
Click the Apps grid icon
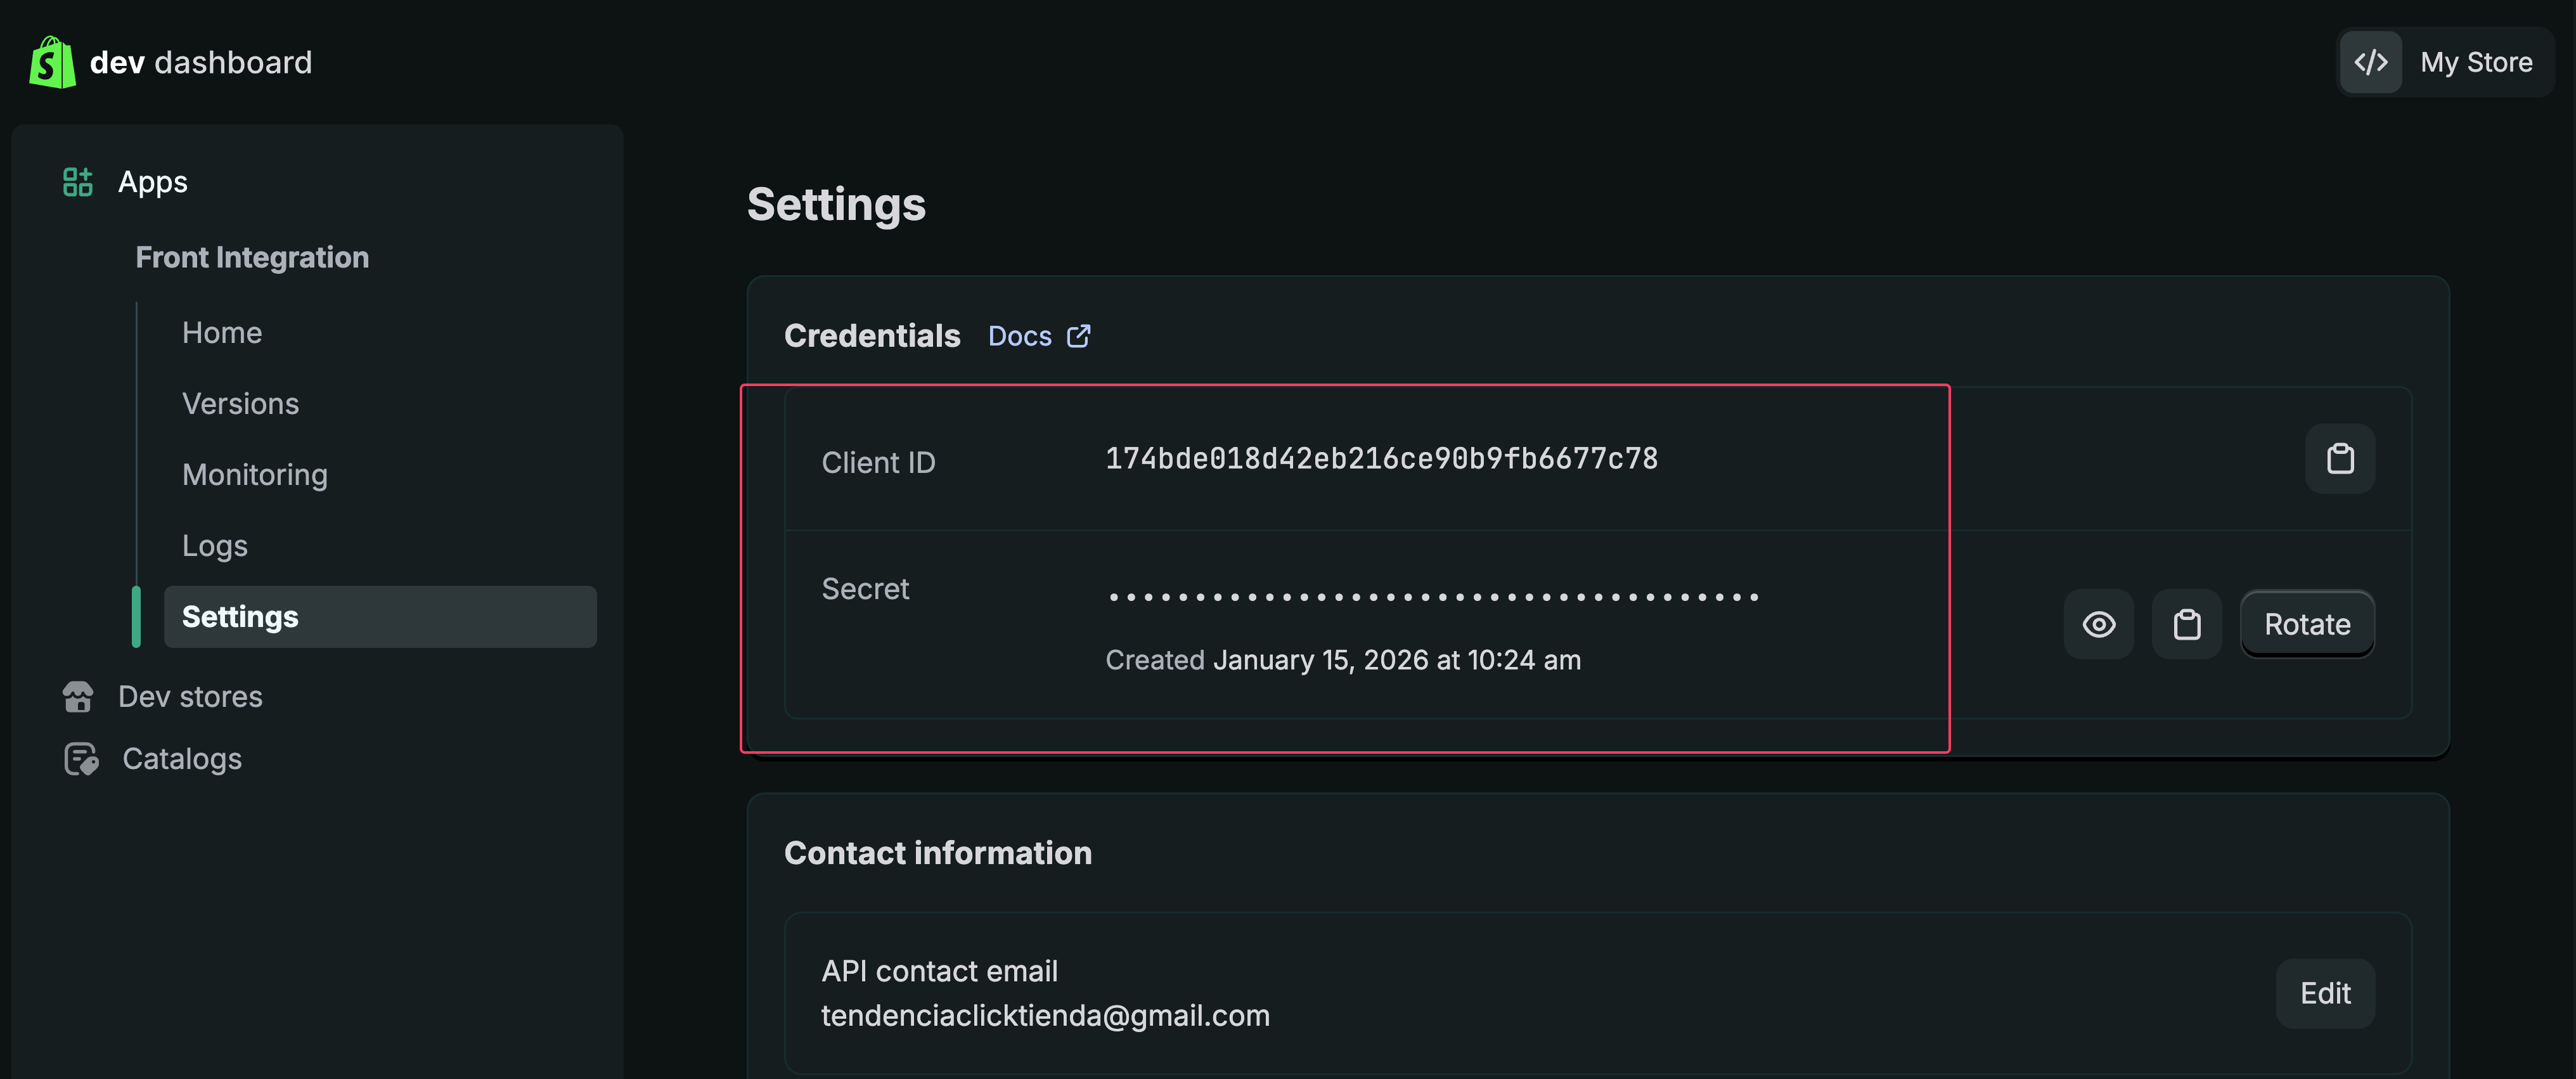click(77, 182)
